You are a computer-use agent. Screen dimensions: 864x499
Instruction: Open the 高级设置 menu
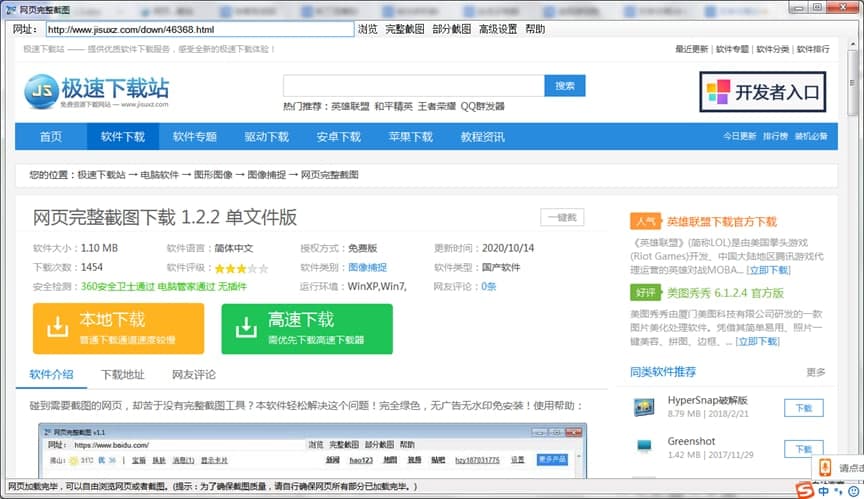498,29
